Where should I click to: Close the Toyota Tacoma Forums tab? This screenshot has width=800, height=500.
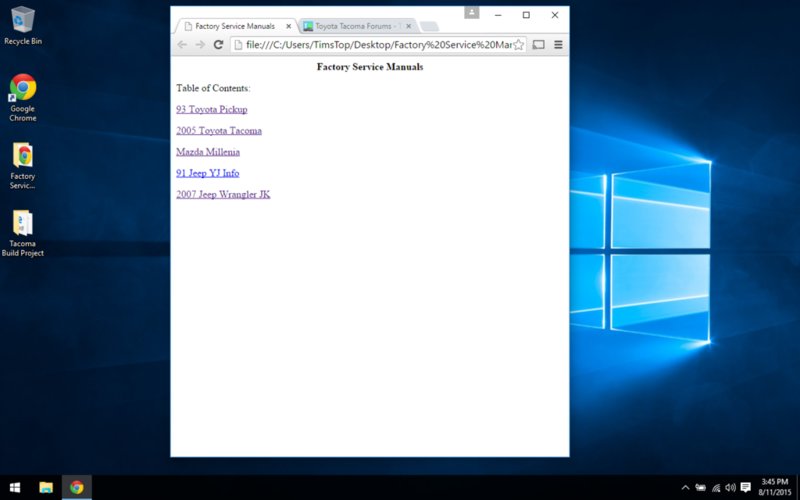pyautogui.click(x=408, y=26)
